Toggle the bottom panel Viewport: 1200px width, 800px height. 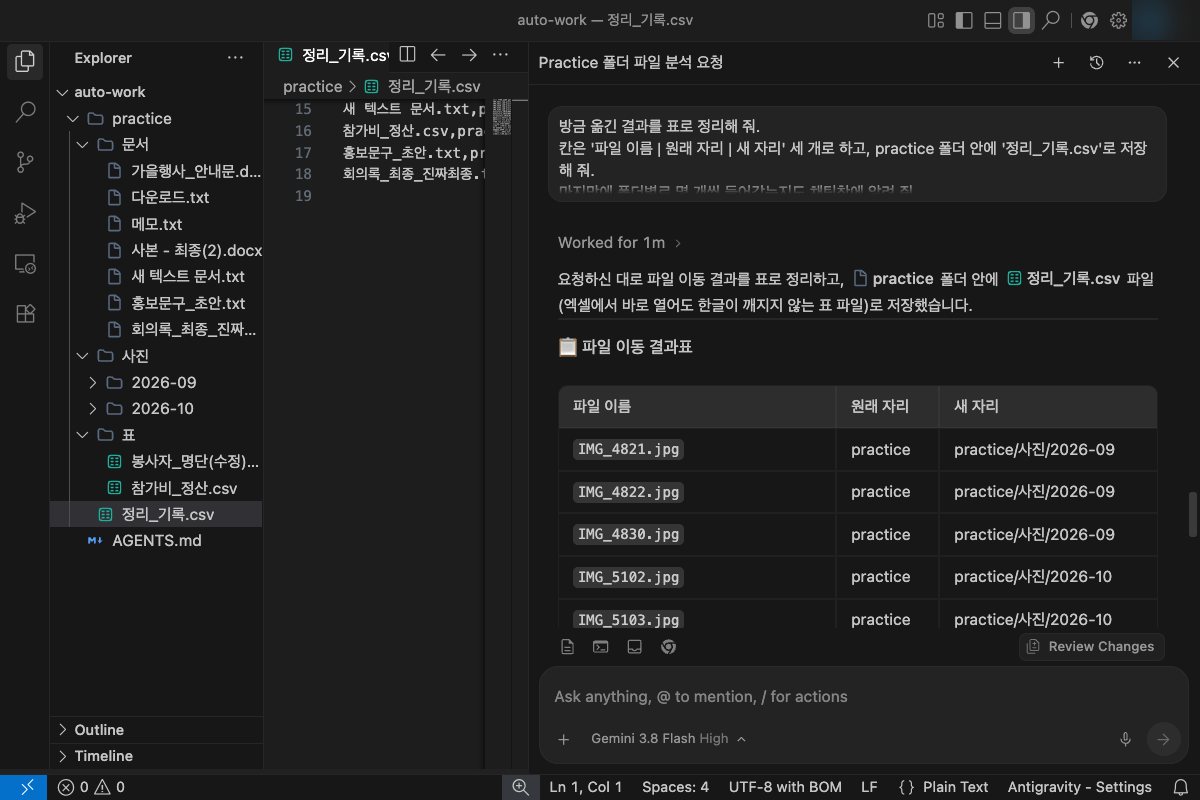pyautogui.click(x=993, y=20)
